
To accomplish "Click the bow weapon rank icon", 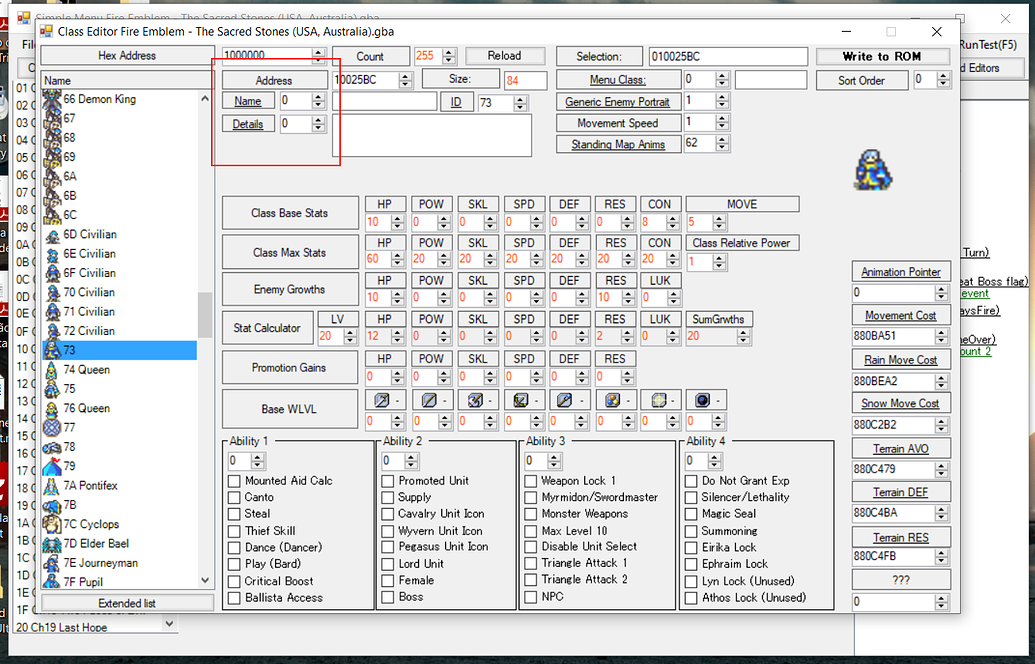I will (520, 399).
